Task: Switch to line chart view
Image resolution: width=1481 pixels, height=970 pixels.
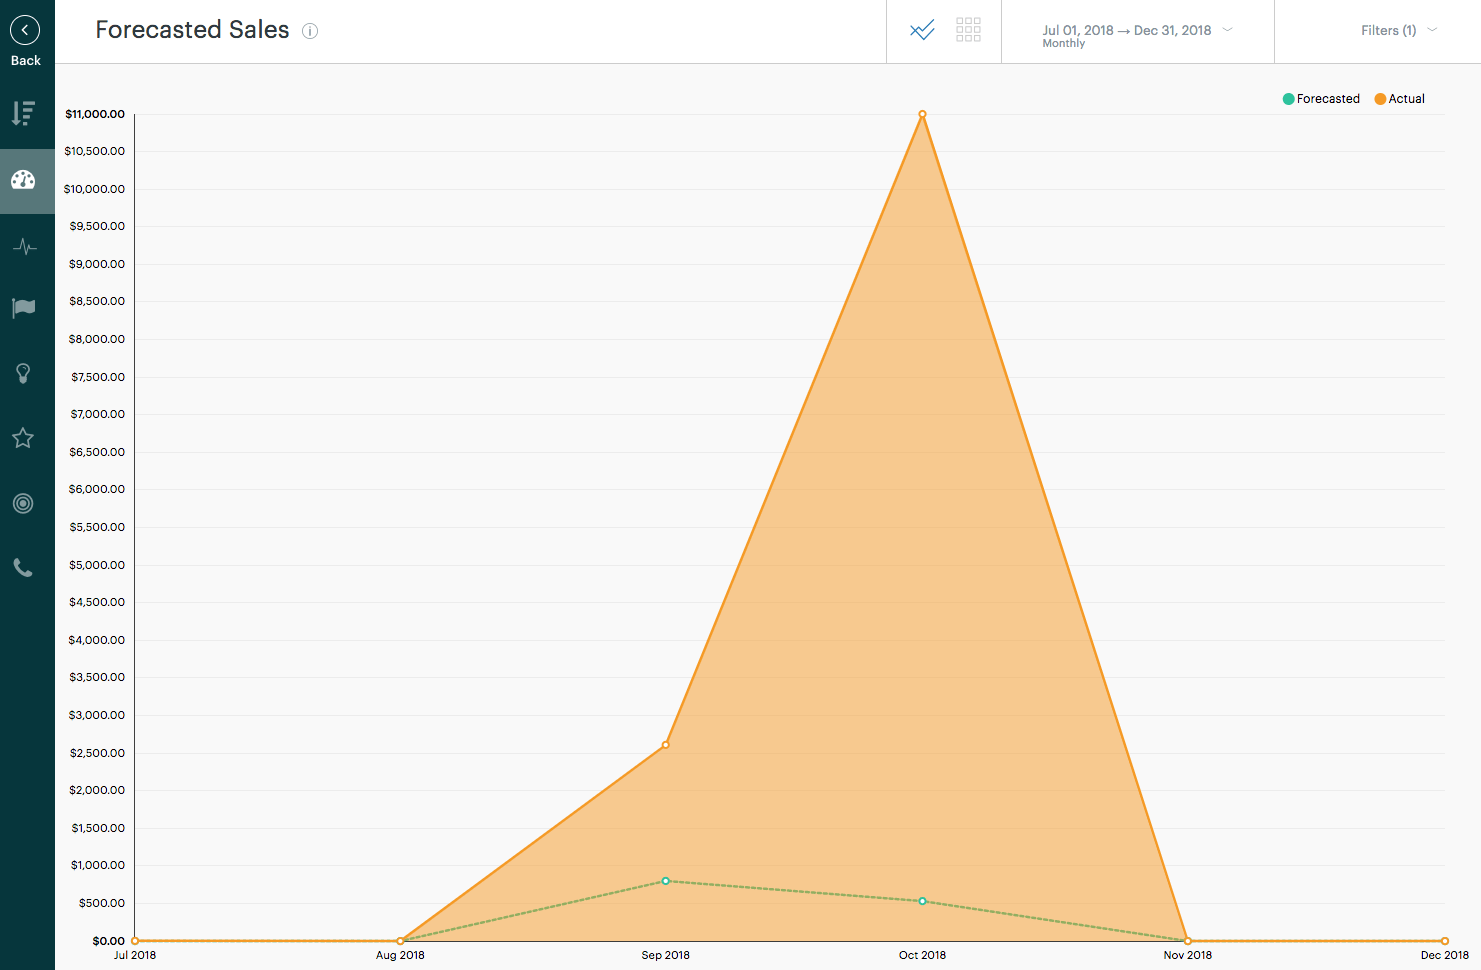Action: pos(922,30)
